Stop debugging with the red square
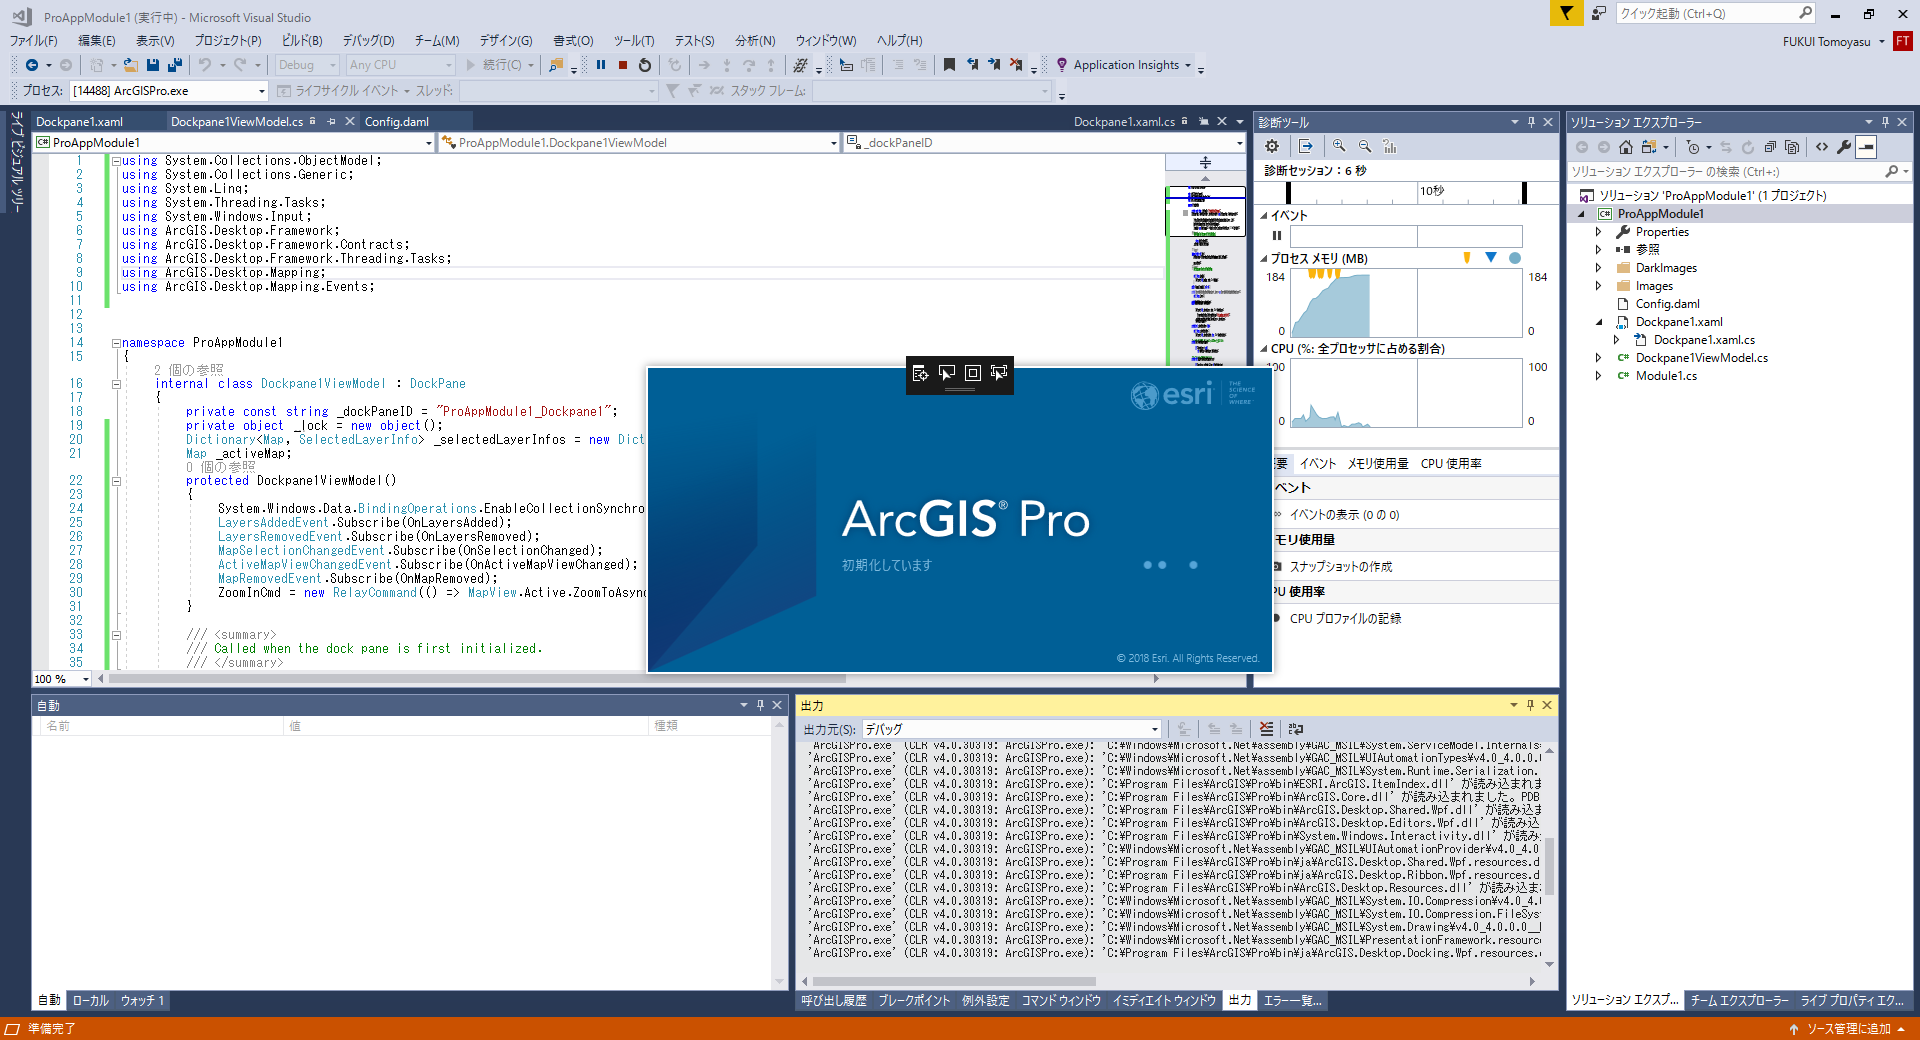The image size is (1920, 1040). pyautogui.click(x=623, y=65)
